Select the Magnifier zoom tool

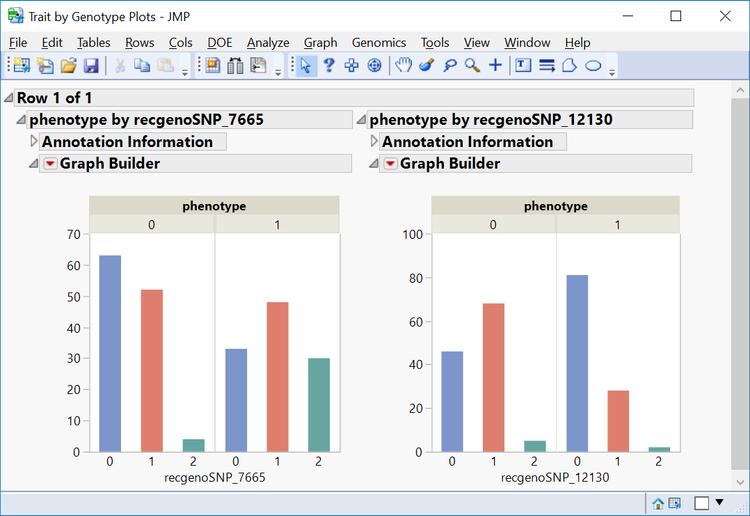click(473, 65)
